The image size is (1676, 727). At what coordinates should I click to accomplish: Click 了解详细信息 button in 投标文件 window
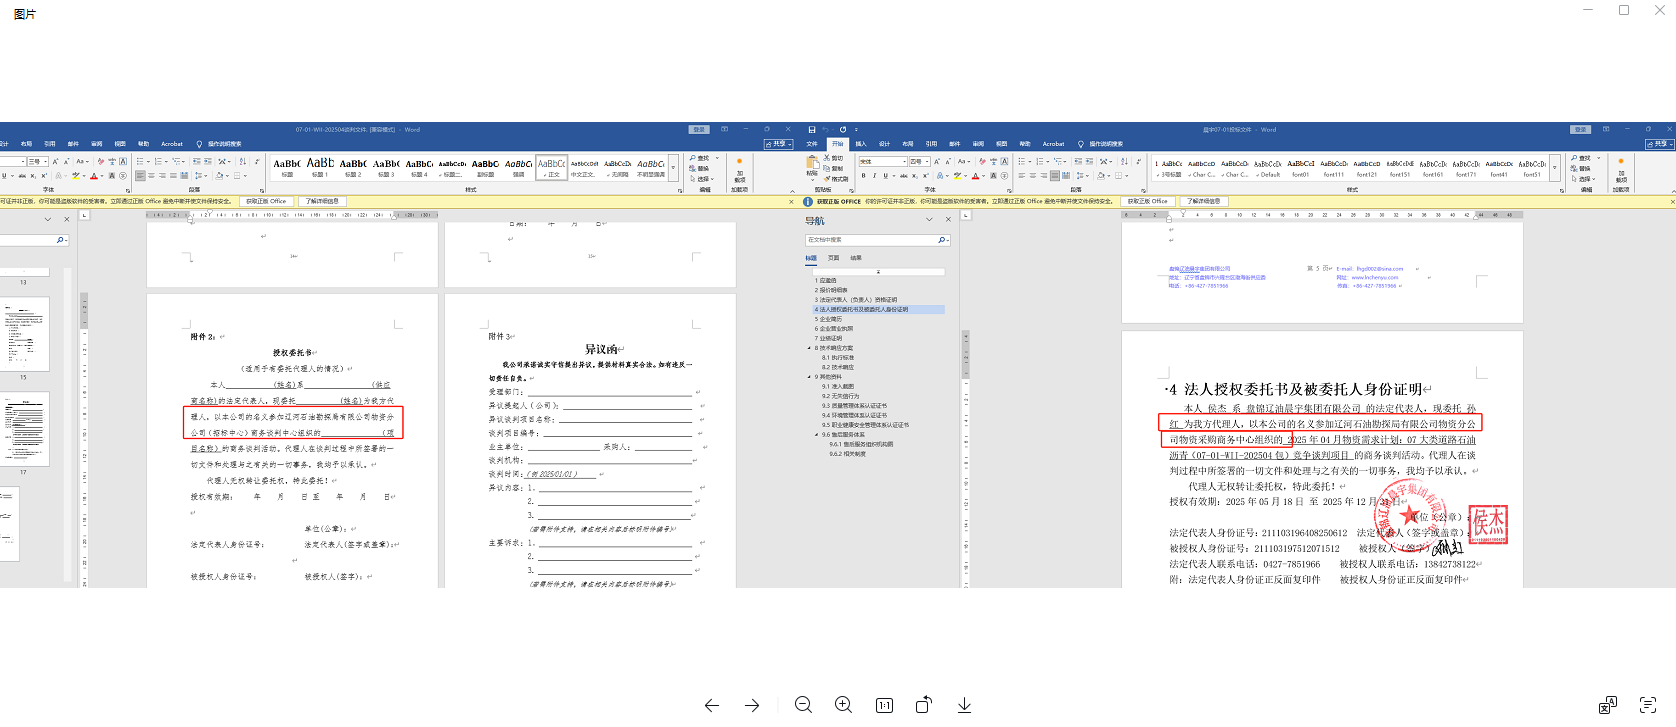point(1205,201)
